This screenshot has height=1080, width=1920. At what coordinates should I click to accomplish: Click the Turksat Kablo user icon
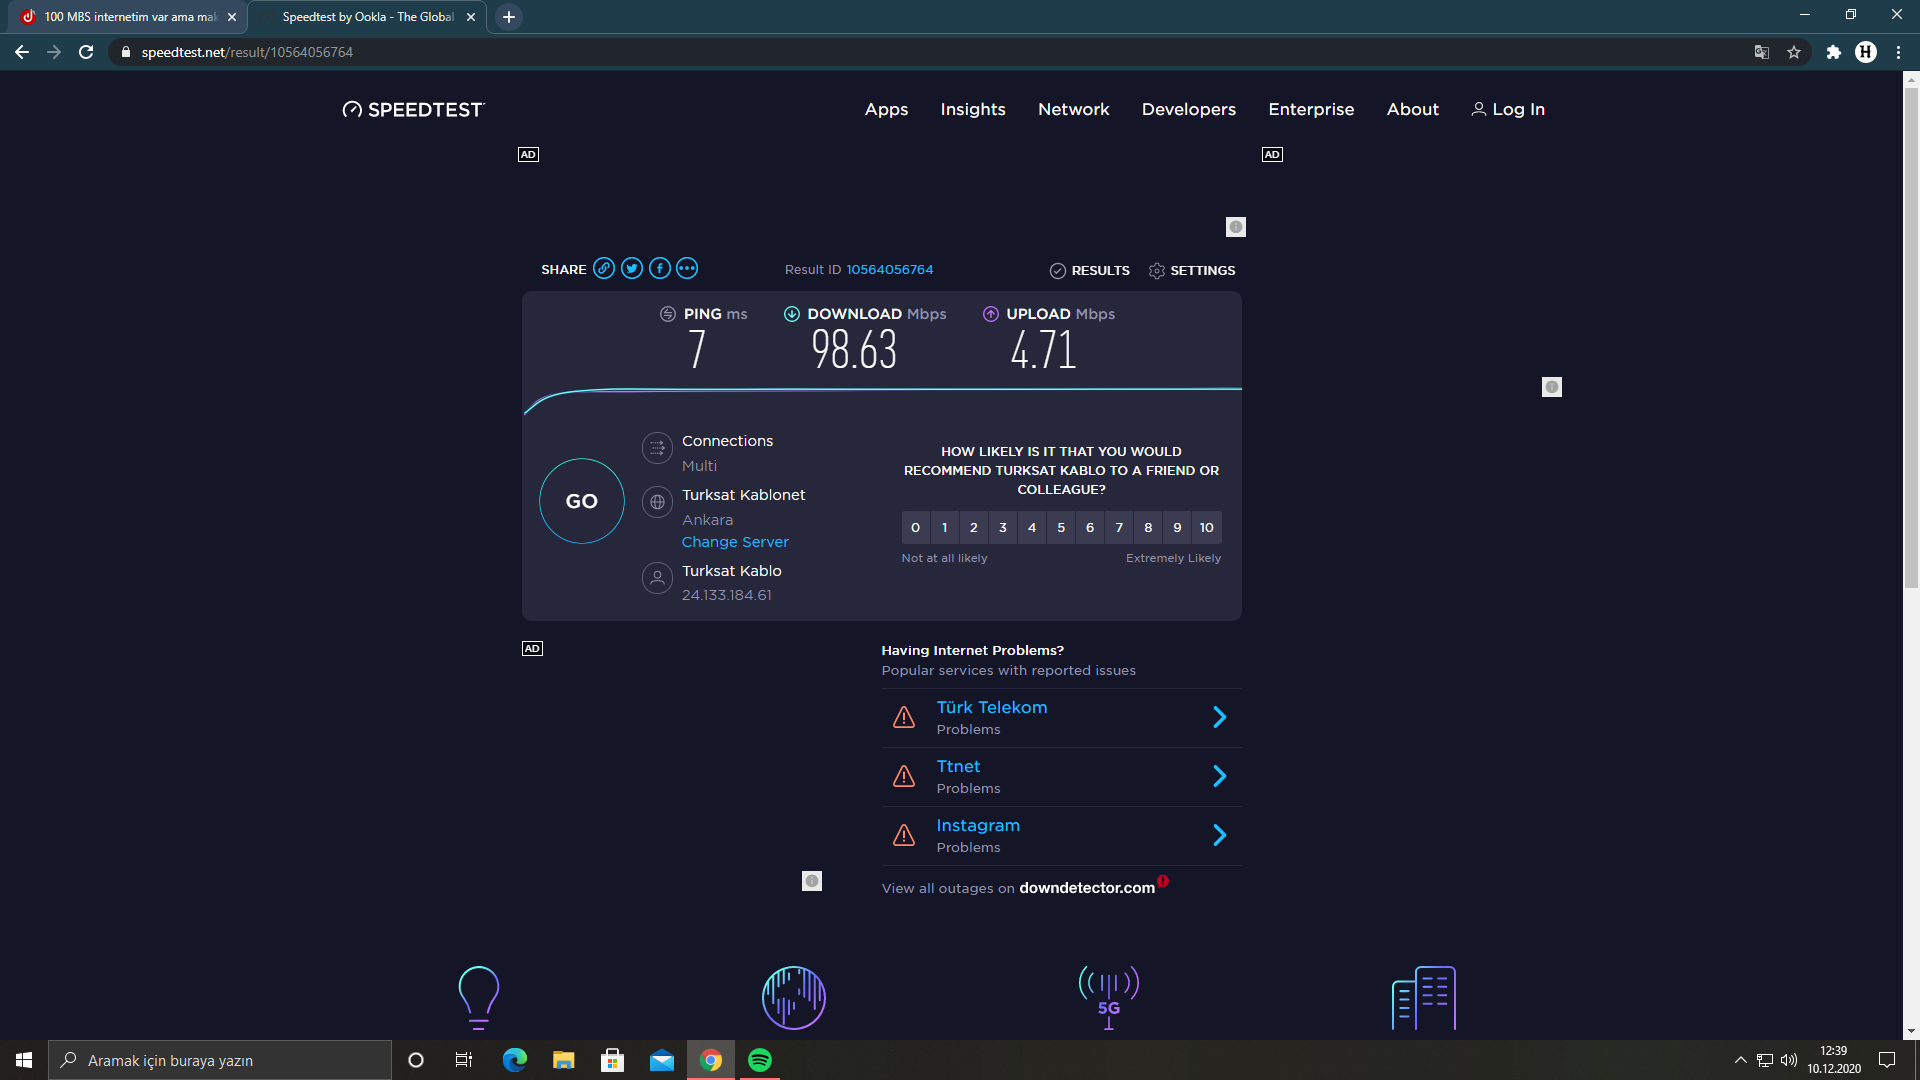click(x=657, y=578)
